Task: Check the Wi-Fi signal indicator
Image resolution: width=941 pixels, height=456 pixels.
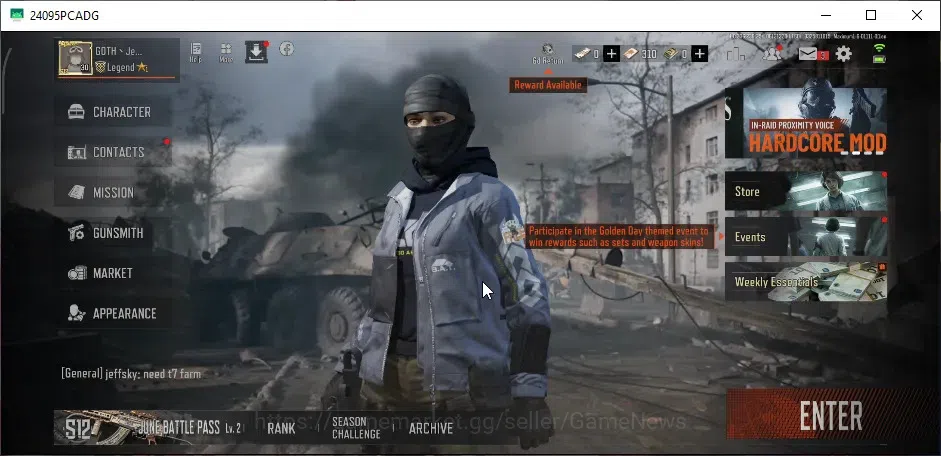Action: click(x=879, y=47)
